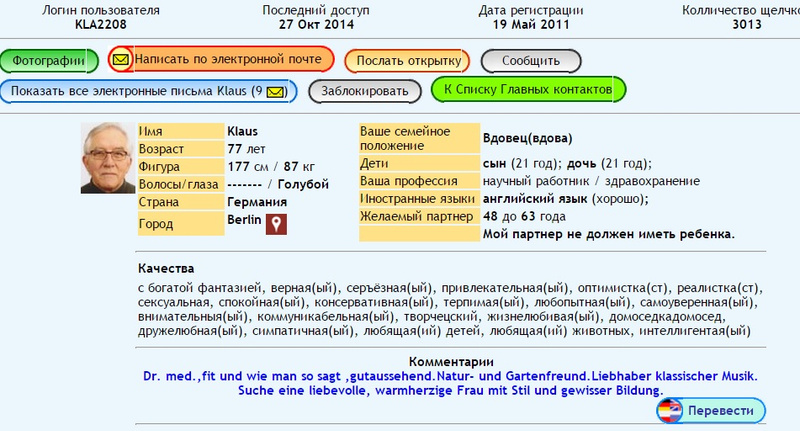800x431 pixels.
Task: Open the Фотографии photos button
Action: [x=49, y=61]
